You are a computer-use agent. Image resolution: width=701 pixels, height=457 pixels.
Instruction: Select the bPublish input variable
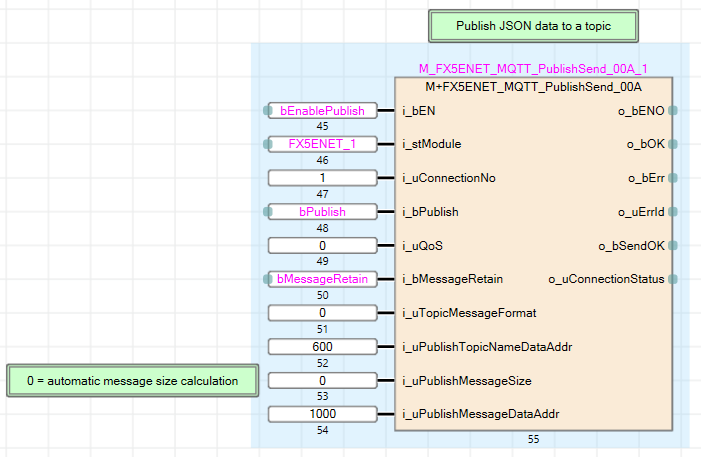pyautogui.click(x=322, y=212)
